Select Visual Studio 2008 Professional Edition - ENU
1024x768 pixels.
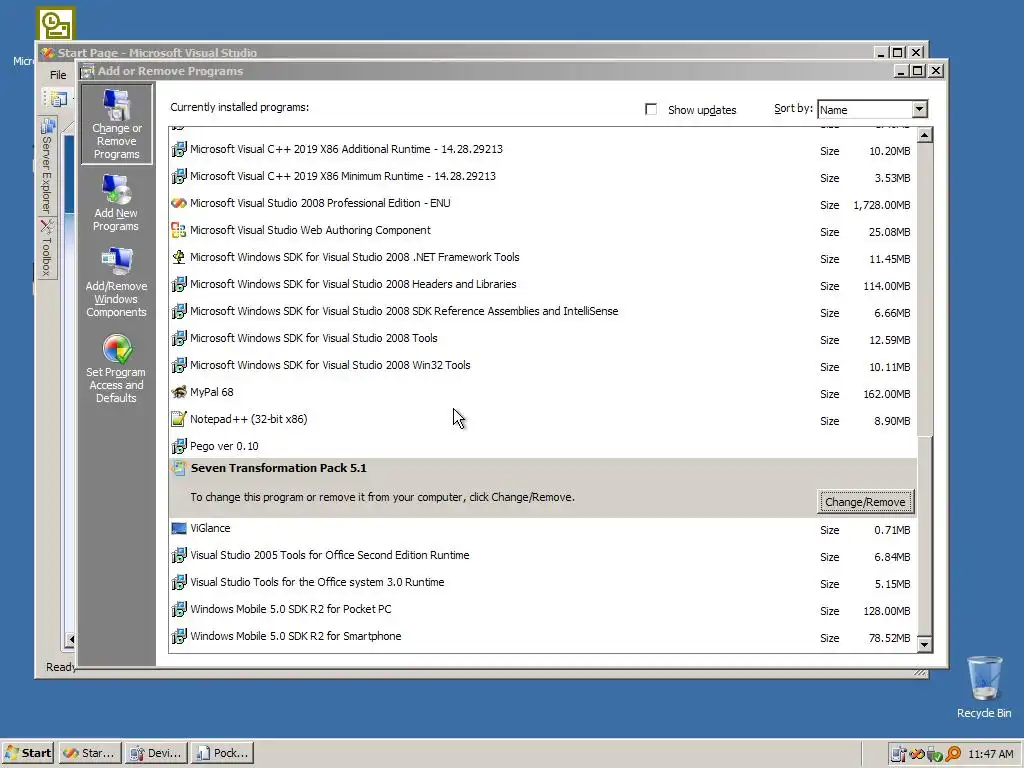(x=542, y=204)
